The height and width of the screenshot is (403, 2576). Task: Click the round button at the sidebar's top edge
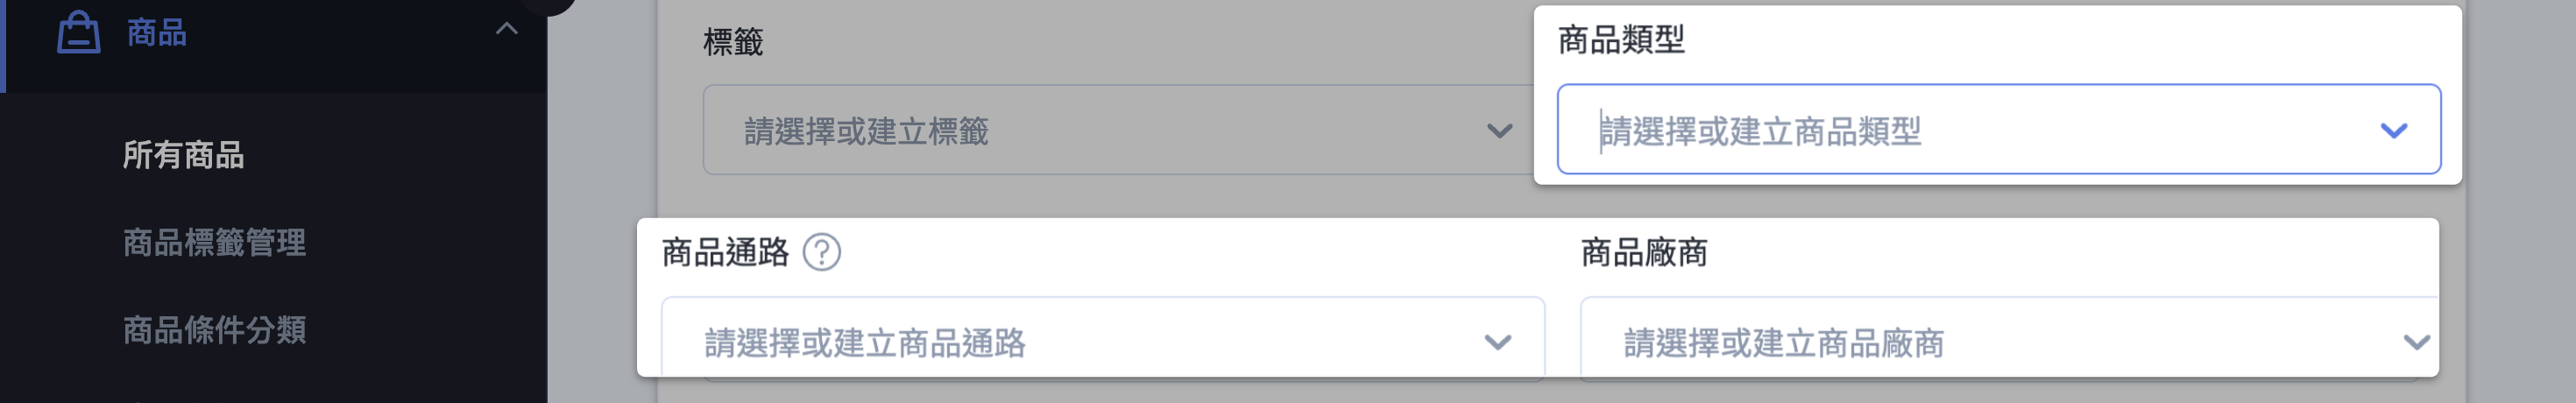[x=547, y=4]
